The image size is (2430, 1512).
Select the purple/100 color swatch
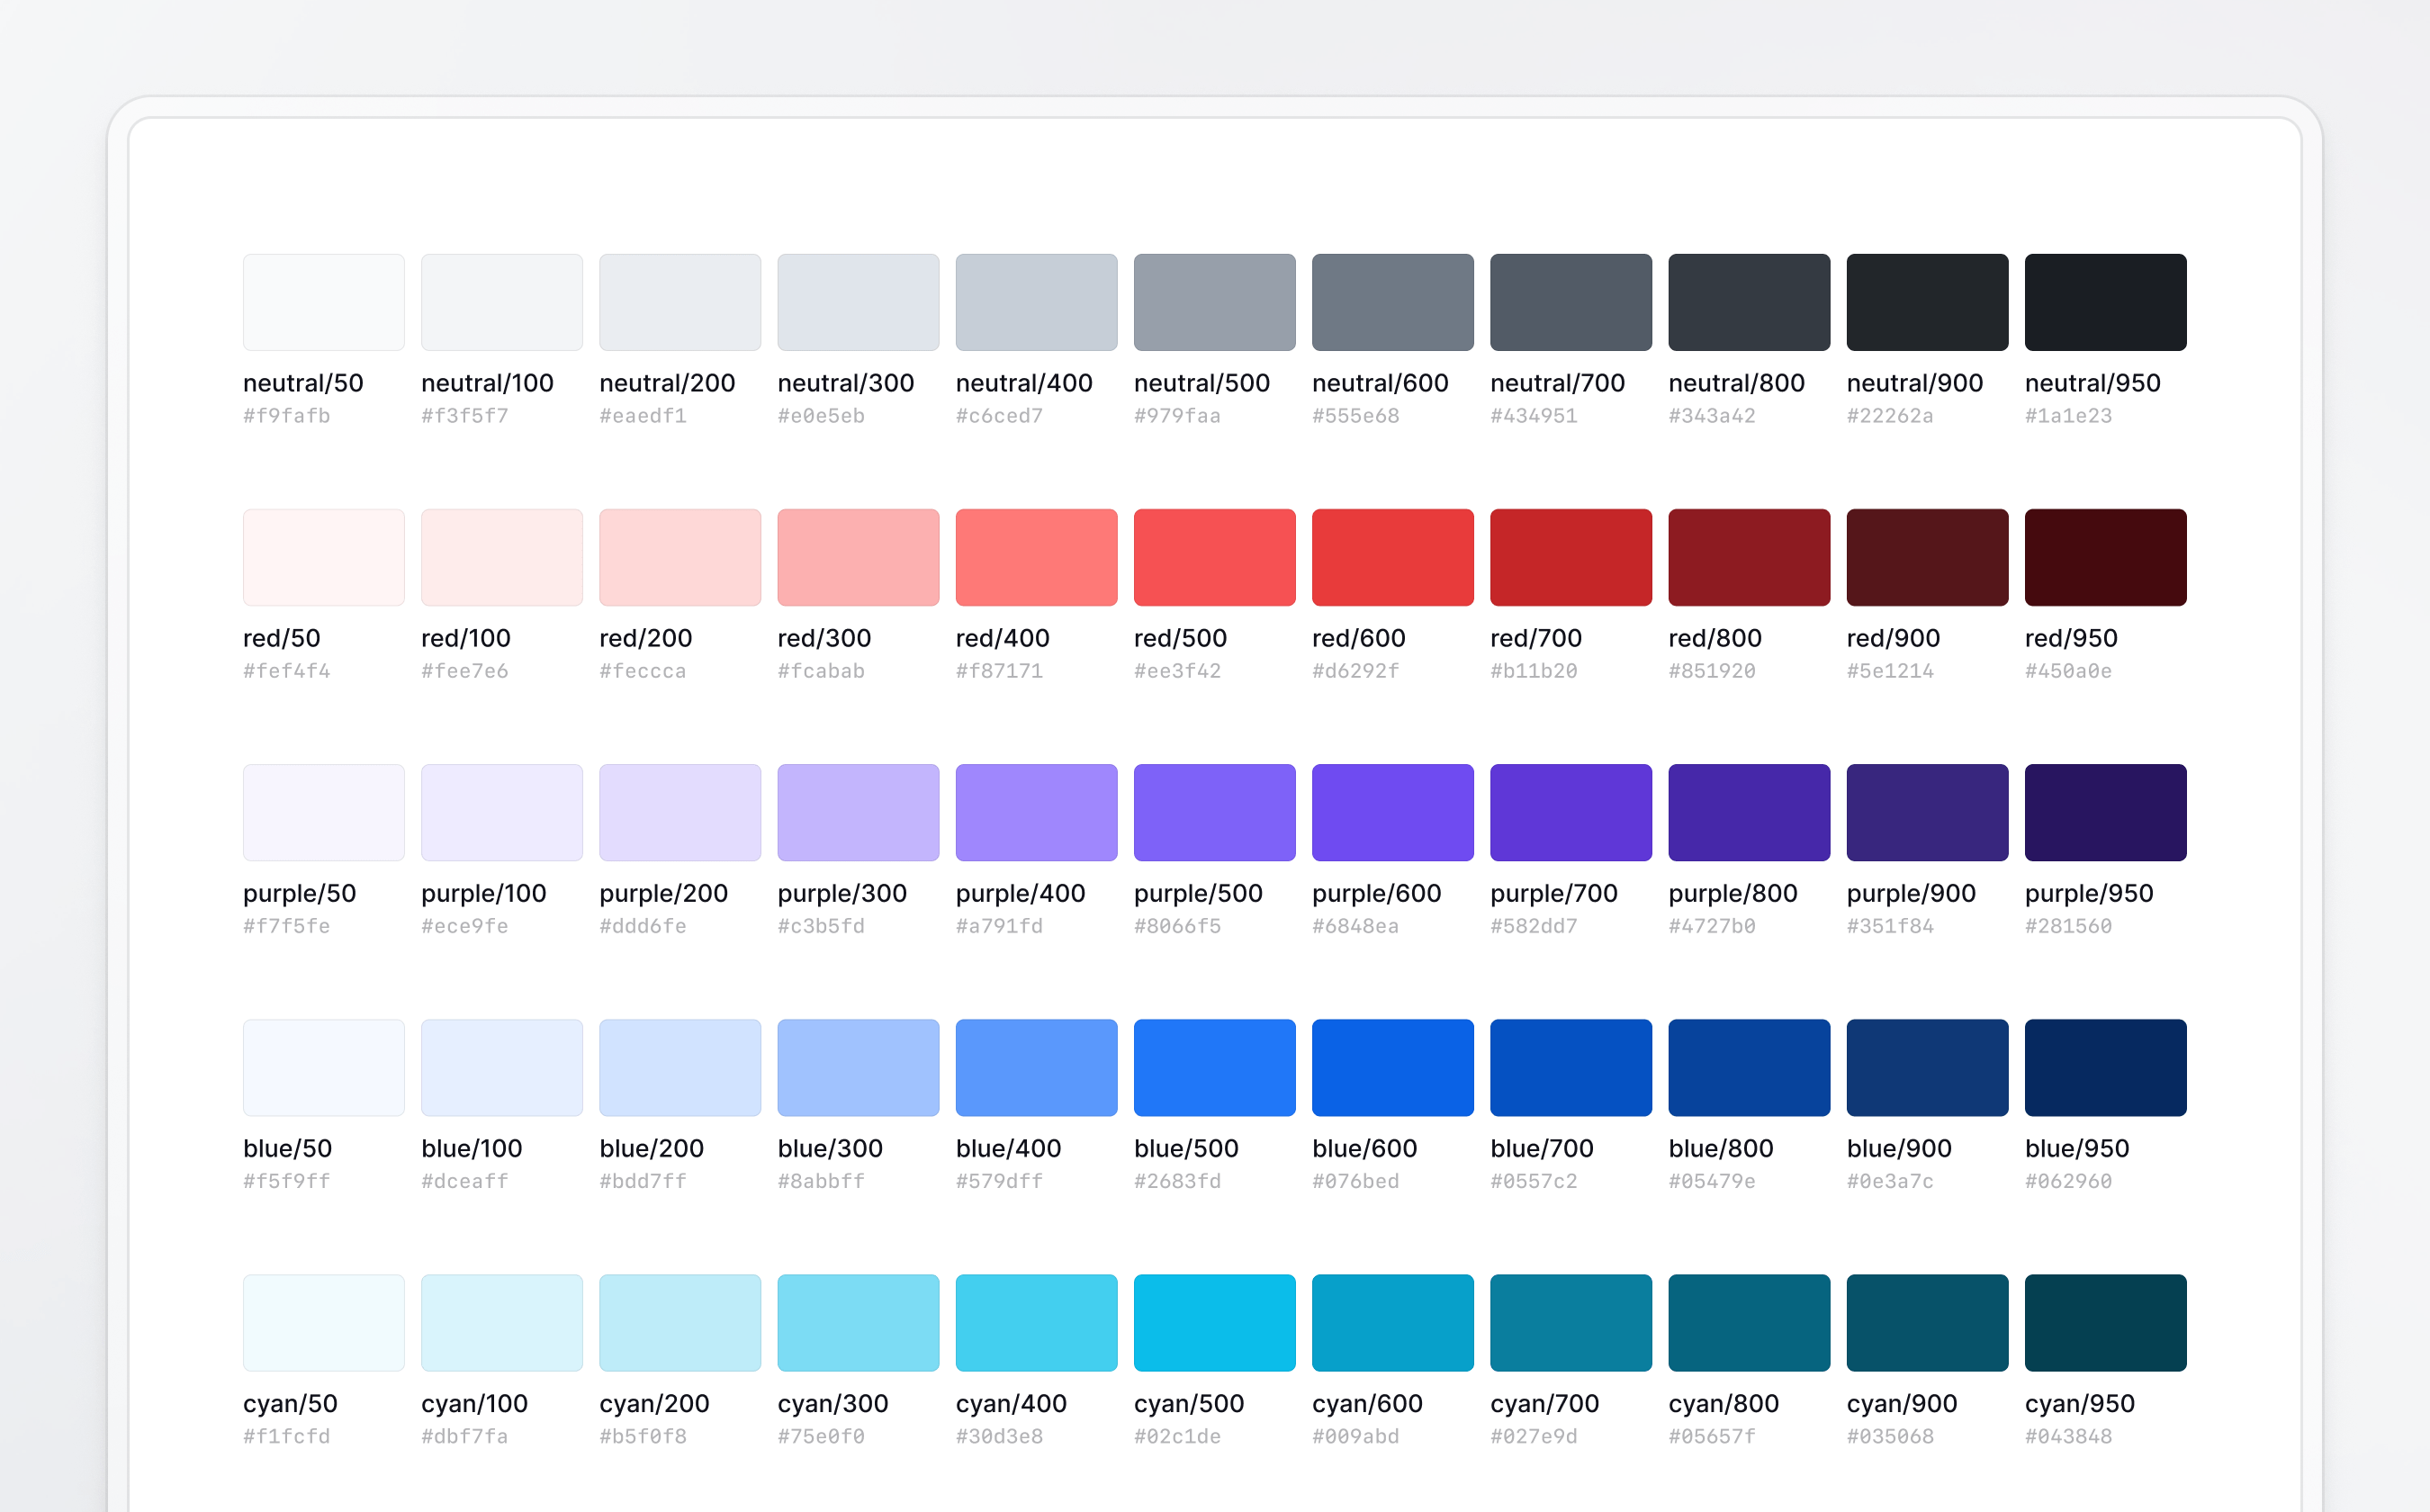500,812
